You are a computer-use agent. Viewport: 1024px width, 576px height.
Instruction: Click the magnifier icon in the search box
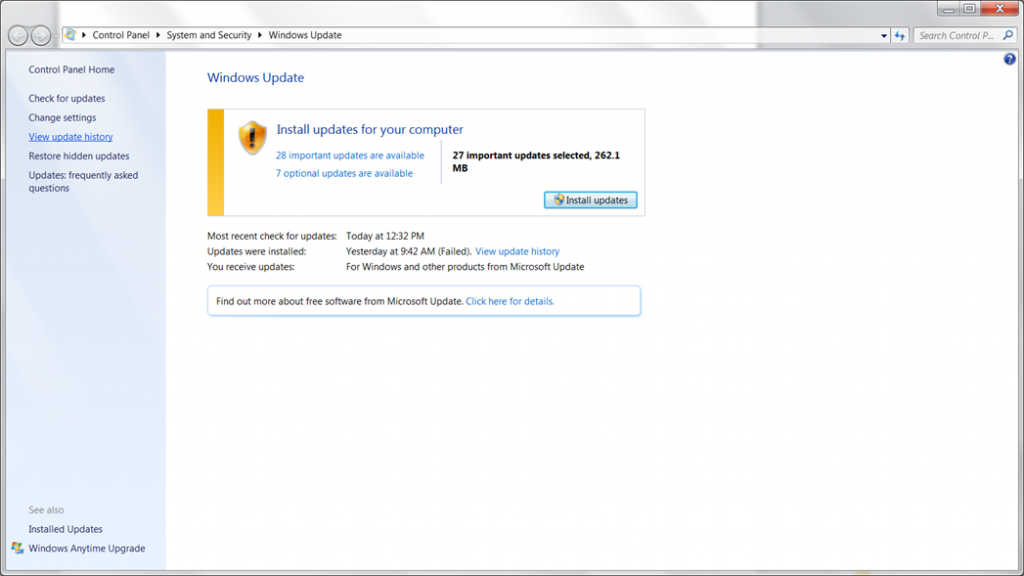point(1007,35)
